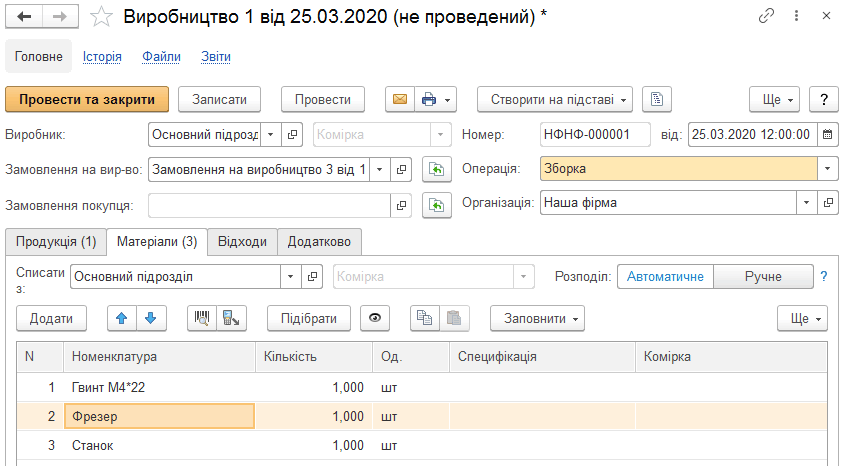Screen dimensions: 842x467
Task: Click the Провести button
Action: (x=323, y=99)
